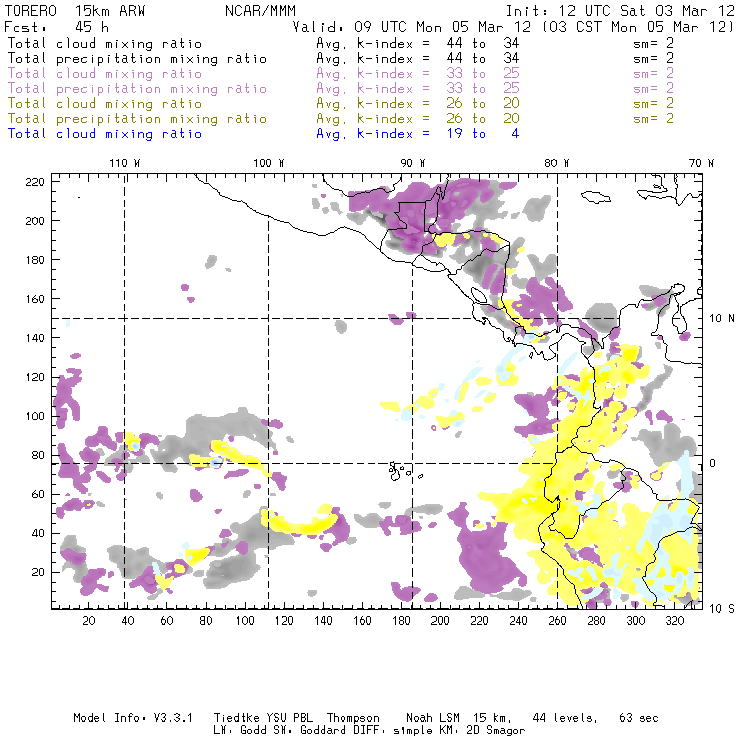Click the '63 sec' footer text
Screen dimensions: 740x740
pos(639,718)
